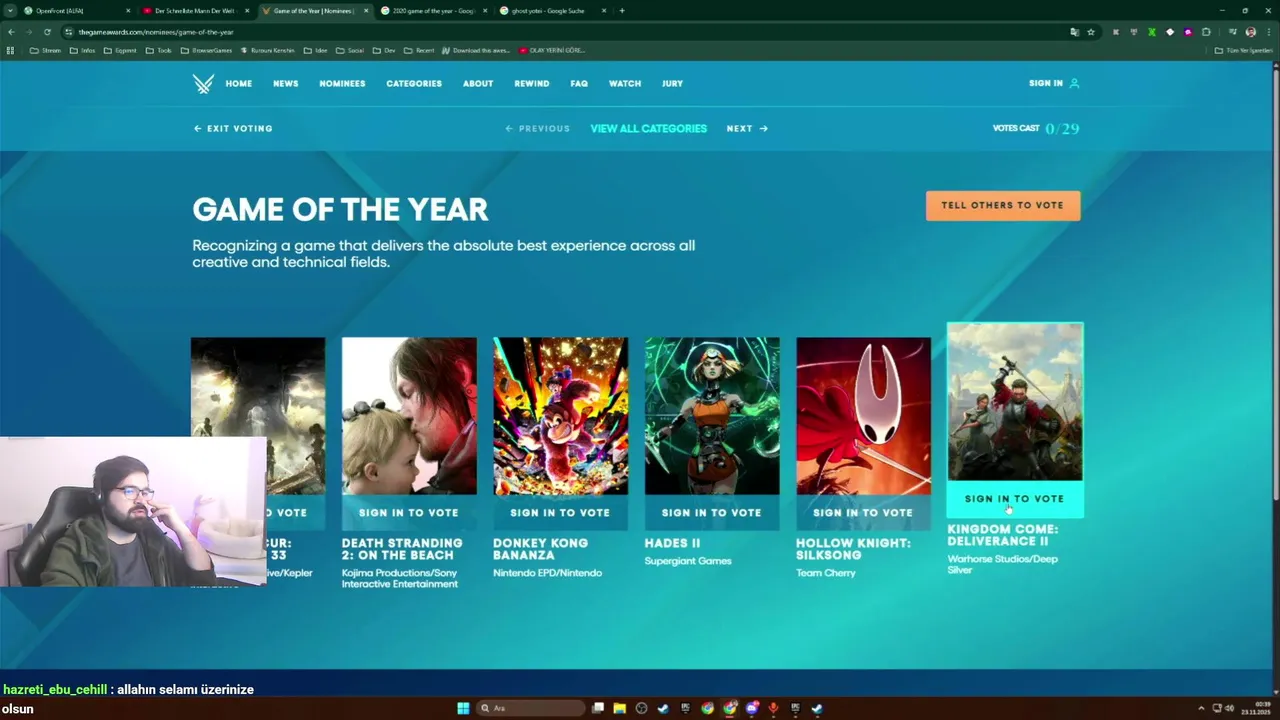Click the Hades II cover art
This screenshot has height=720, width=1280.
712,416
